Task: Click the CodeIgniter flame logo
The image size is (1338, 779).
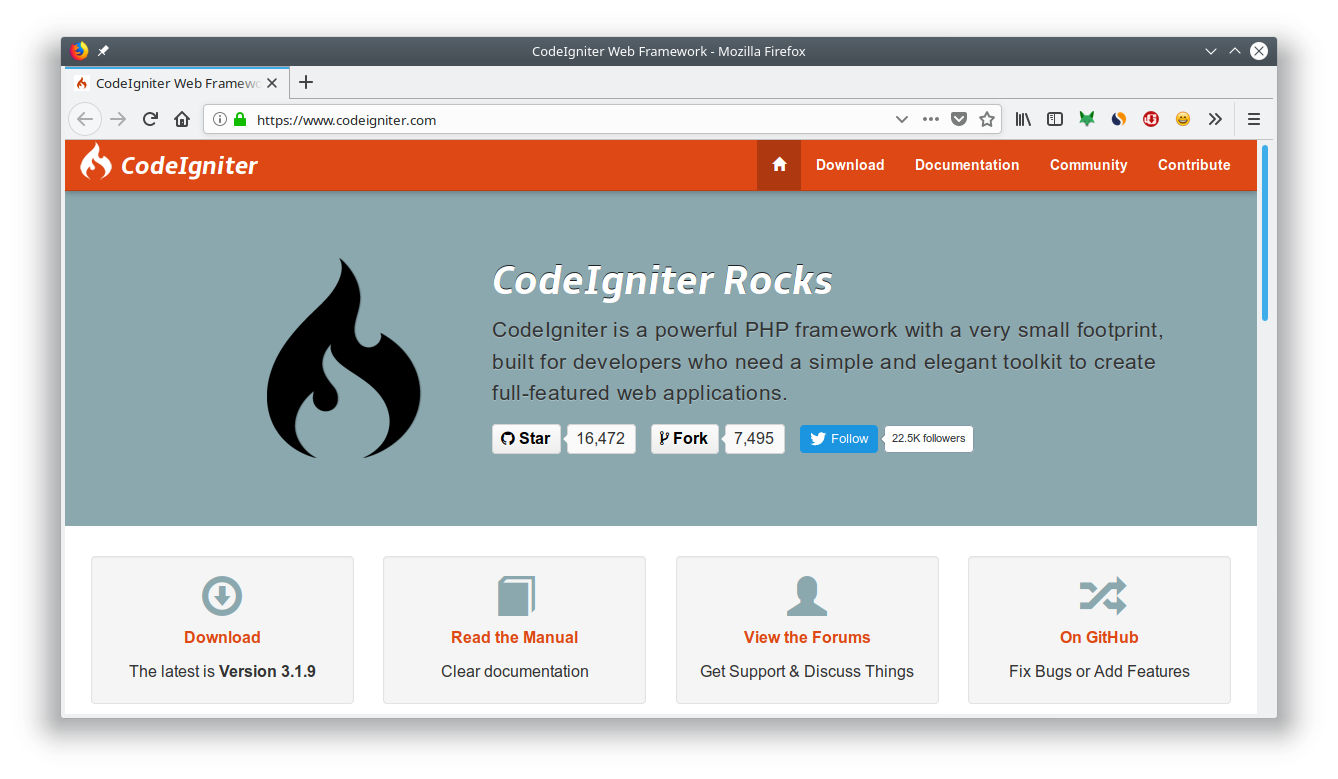Action: coord(95,164)
